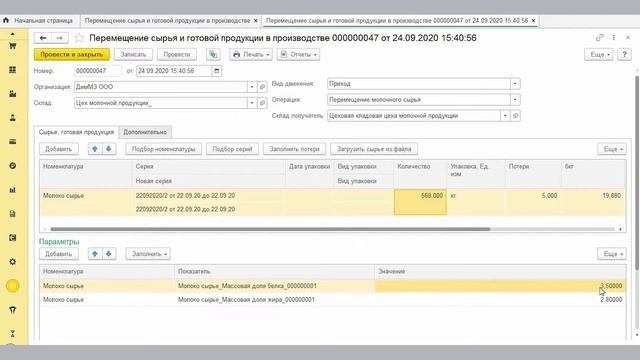Open the gear settings sidebar section
The width and height of the screenshot is (640, 360).
tap(13, 262)
